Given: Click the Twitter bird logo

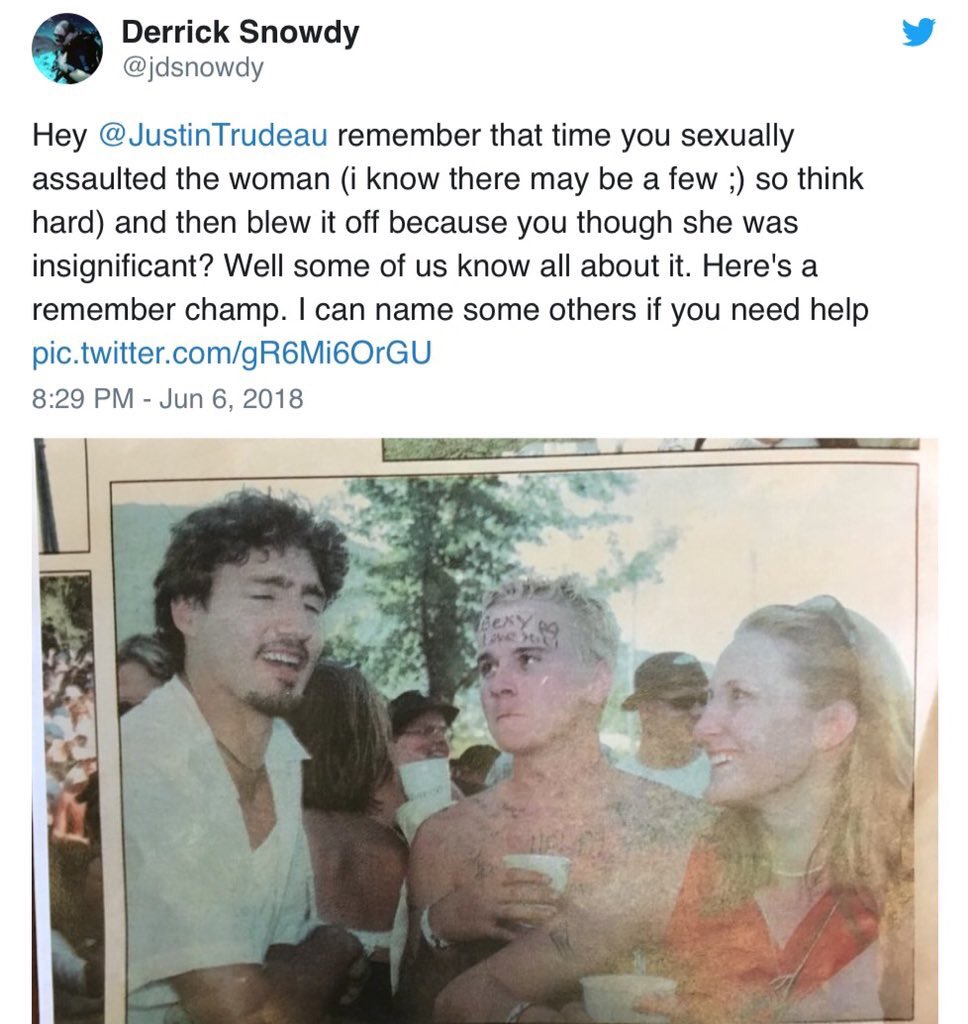Looking at the screenshot, I should click(x=918, y=33).
